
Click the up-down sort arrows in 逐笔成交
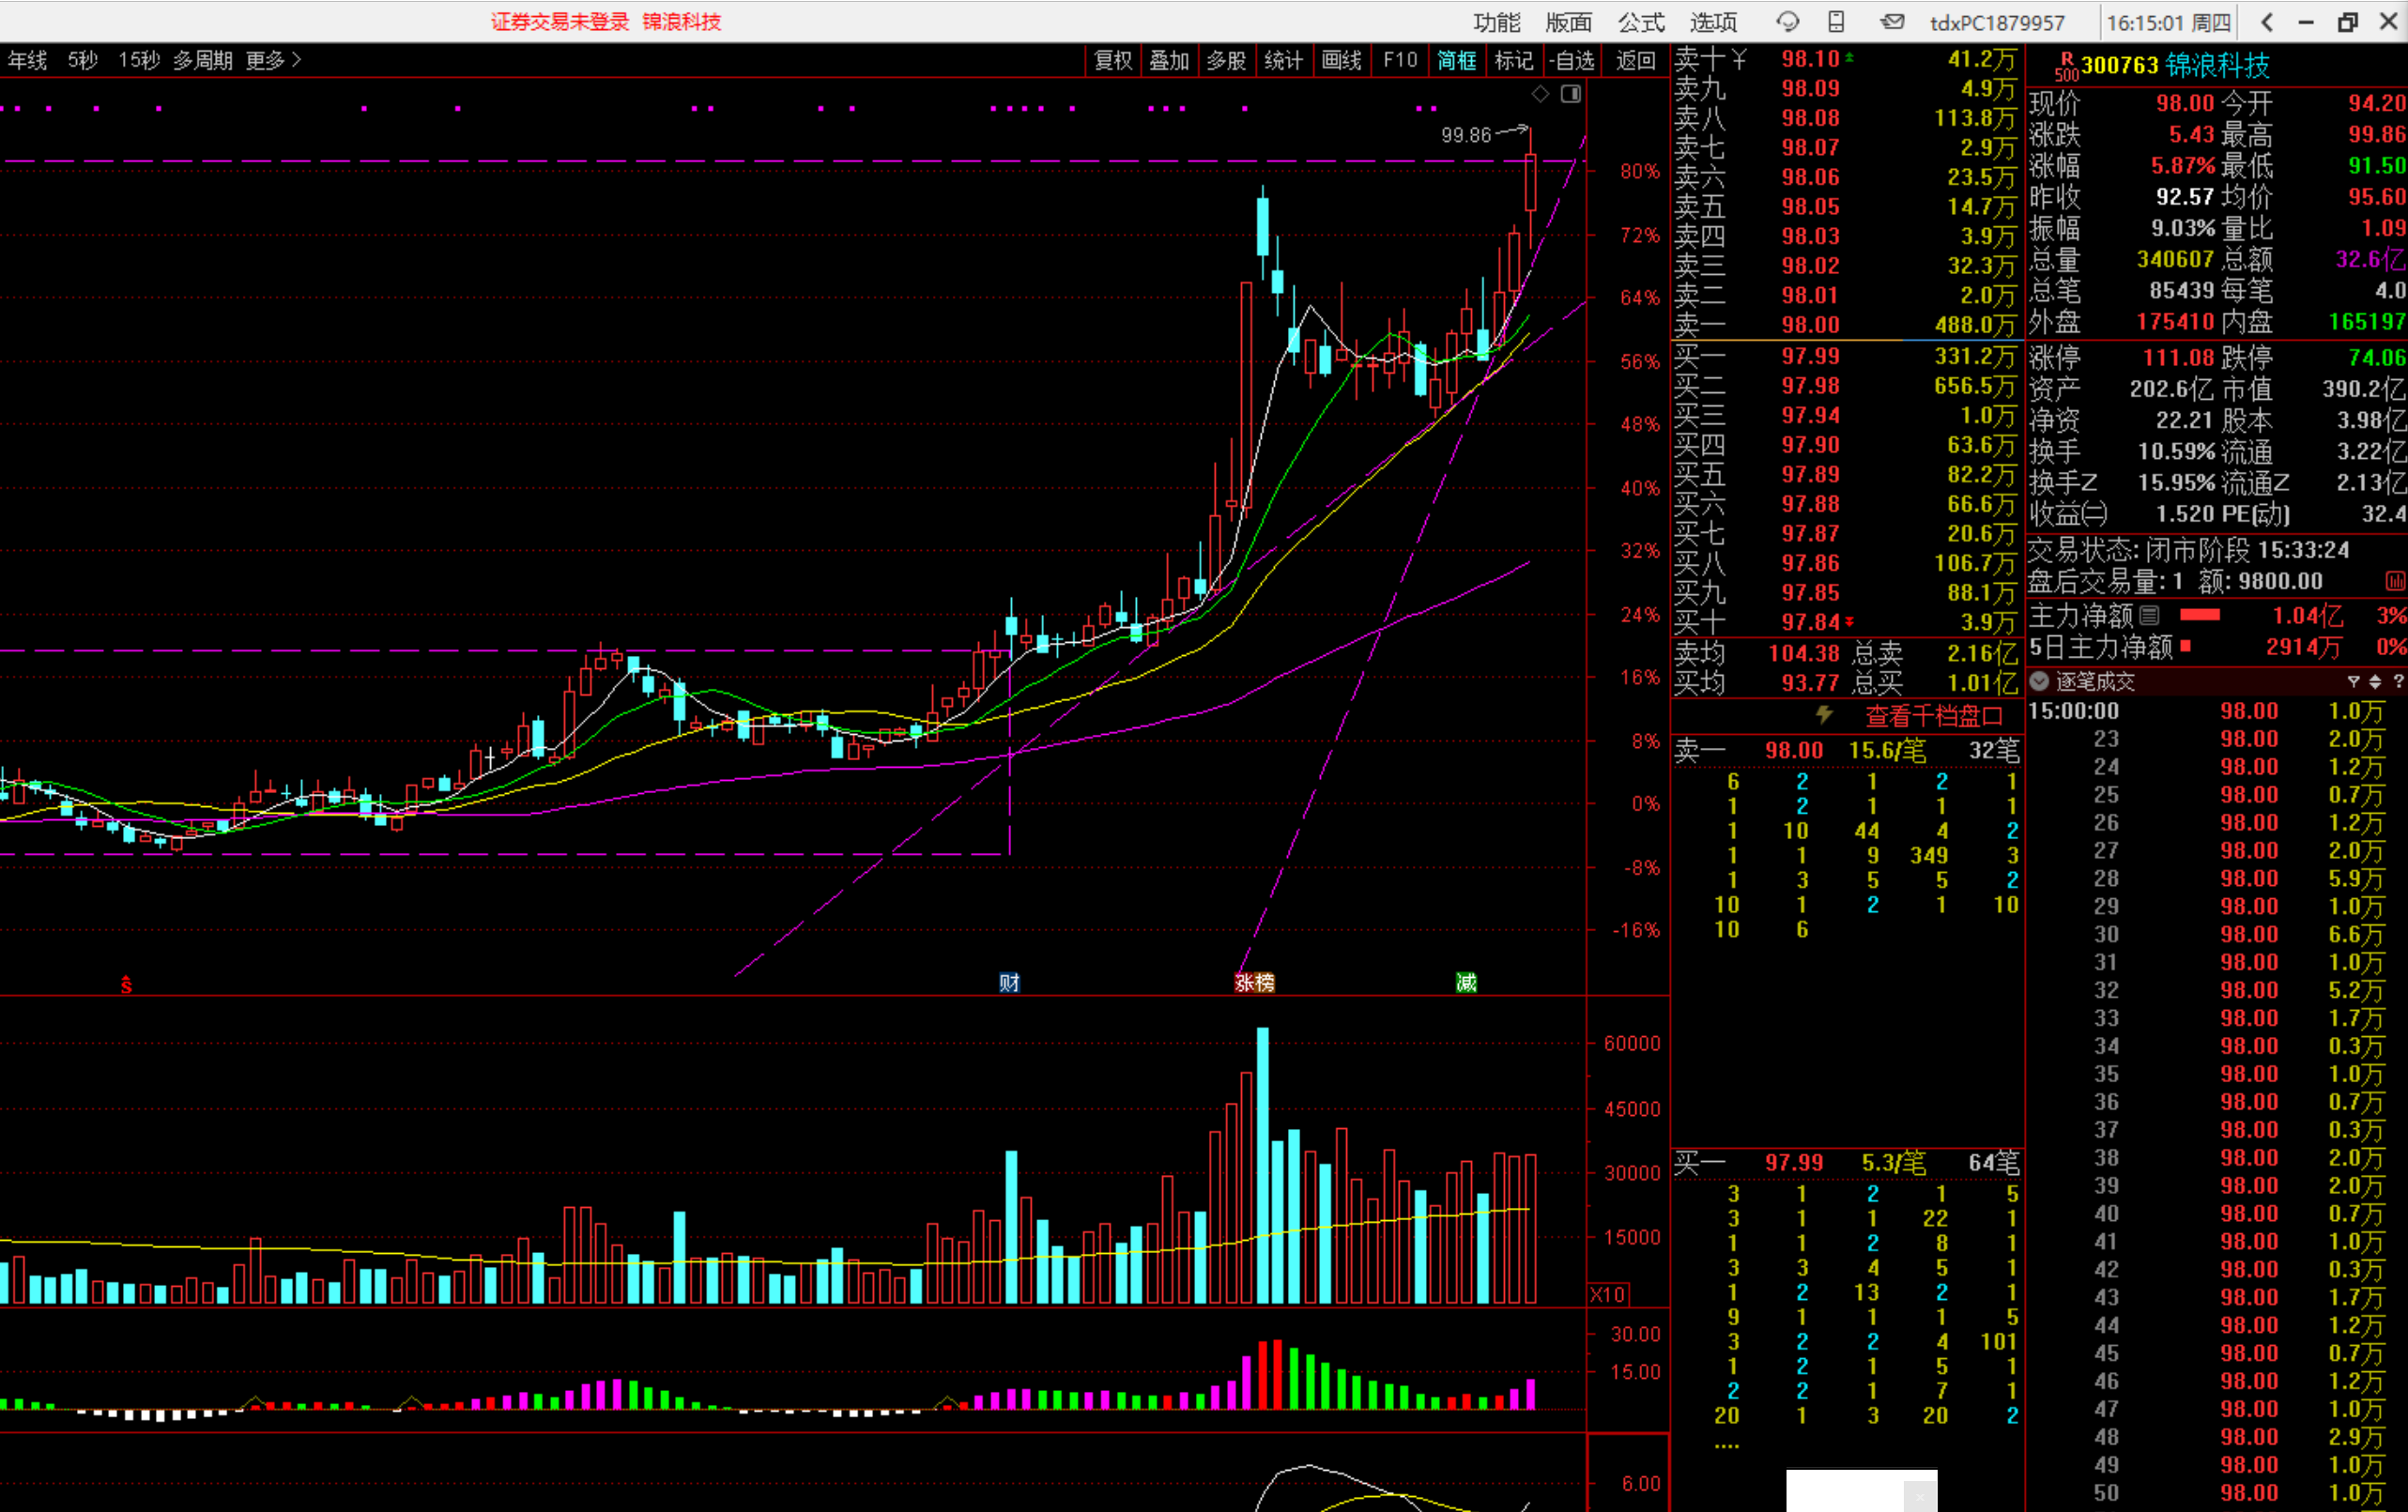2375,682
